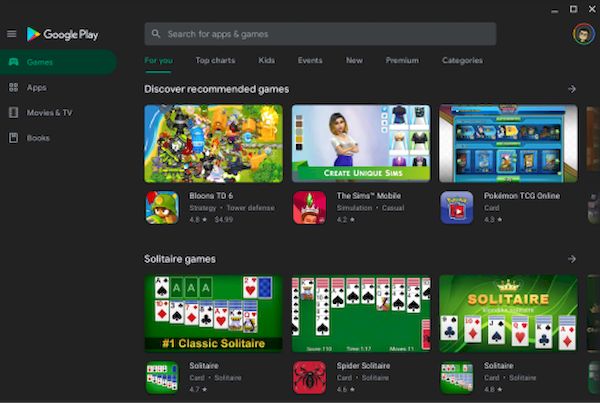The image size is (600, 404).
Task: Open the hamburger navigation menu
Action: pos(11,34)
